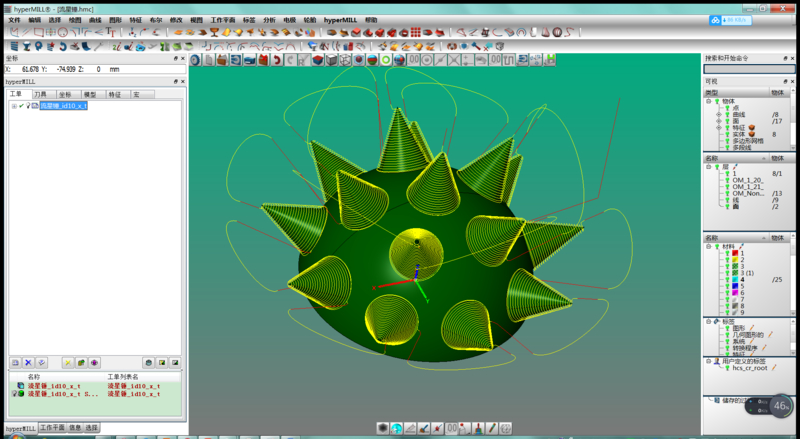Select the 流星锤_id10_x_t S... job row
The height and width of the screenshot is (439, 800).
pyautogui.click(x=94, y=394)
